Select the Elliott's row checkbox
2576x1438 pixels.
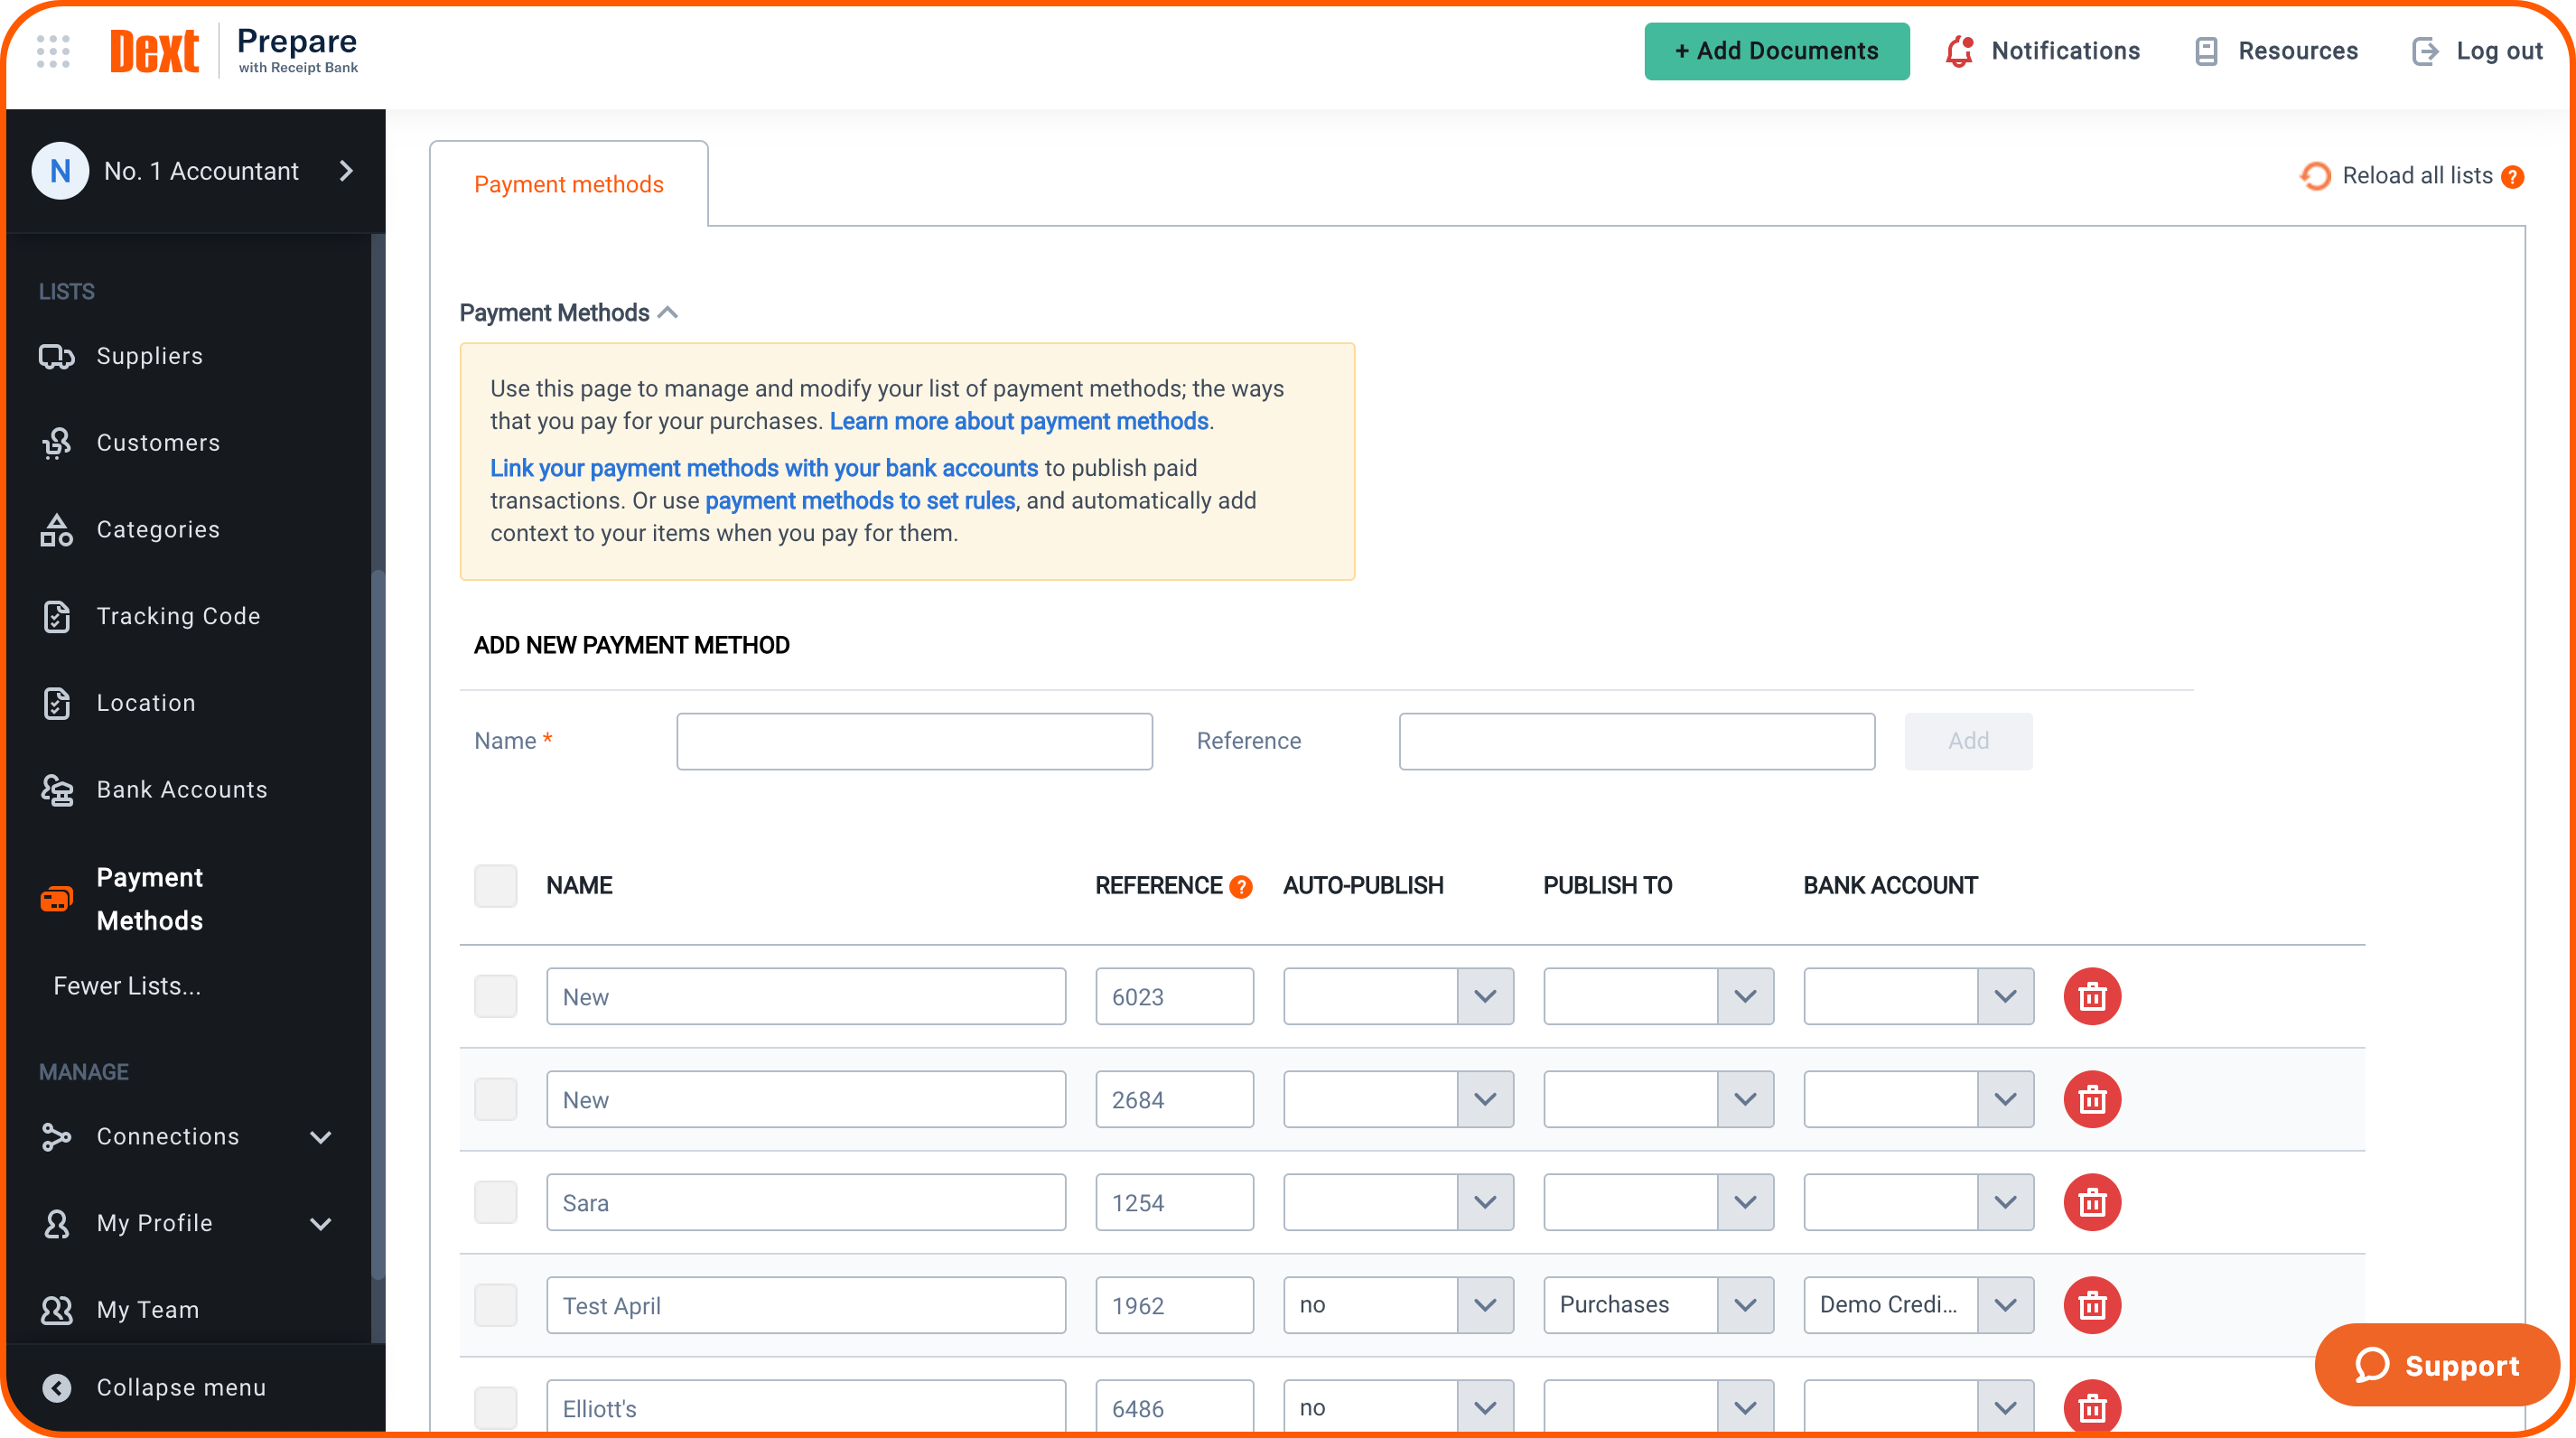(495, 1407)
